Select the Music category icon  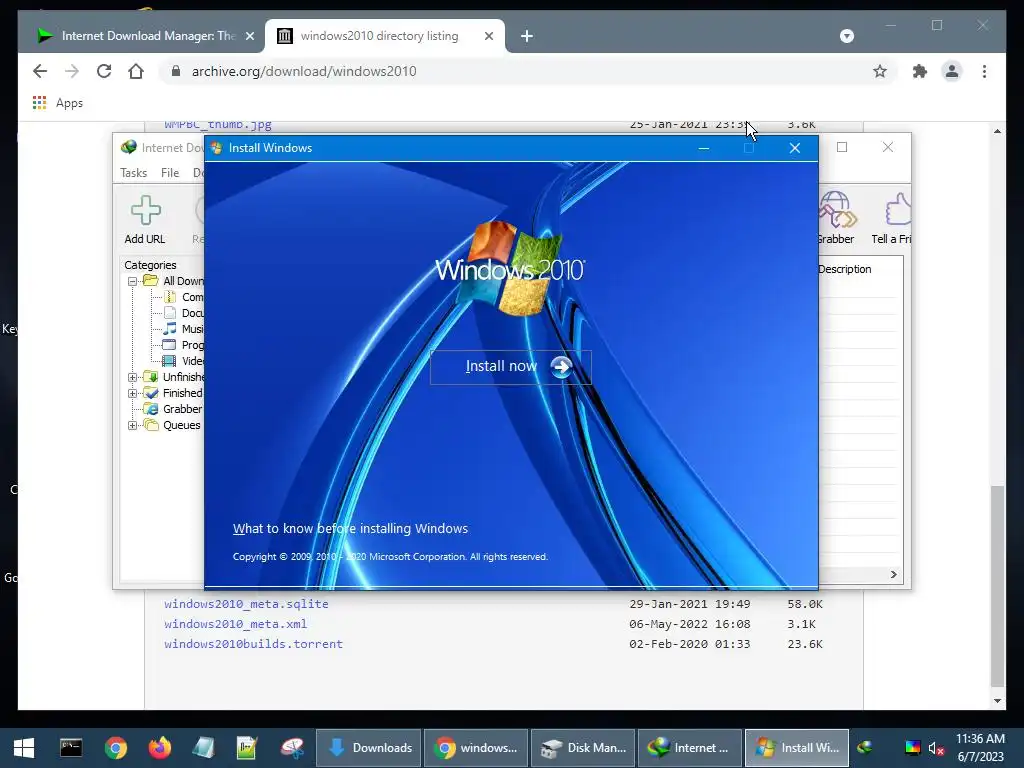[170, 328]
